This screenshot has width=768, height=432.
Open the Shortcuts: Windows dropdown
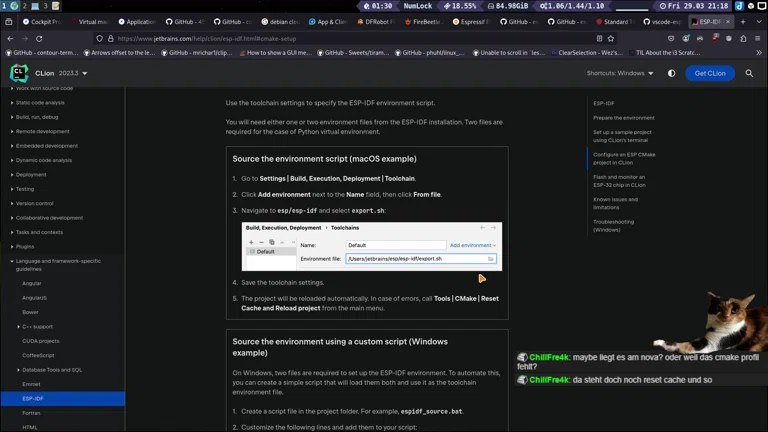pos(620,73)
